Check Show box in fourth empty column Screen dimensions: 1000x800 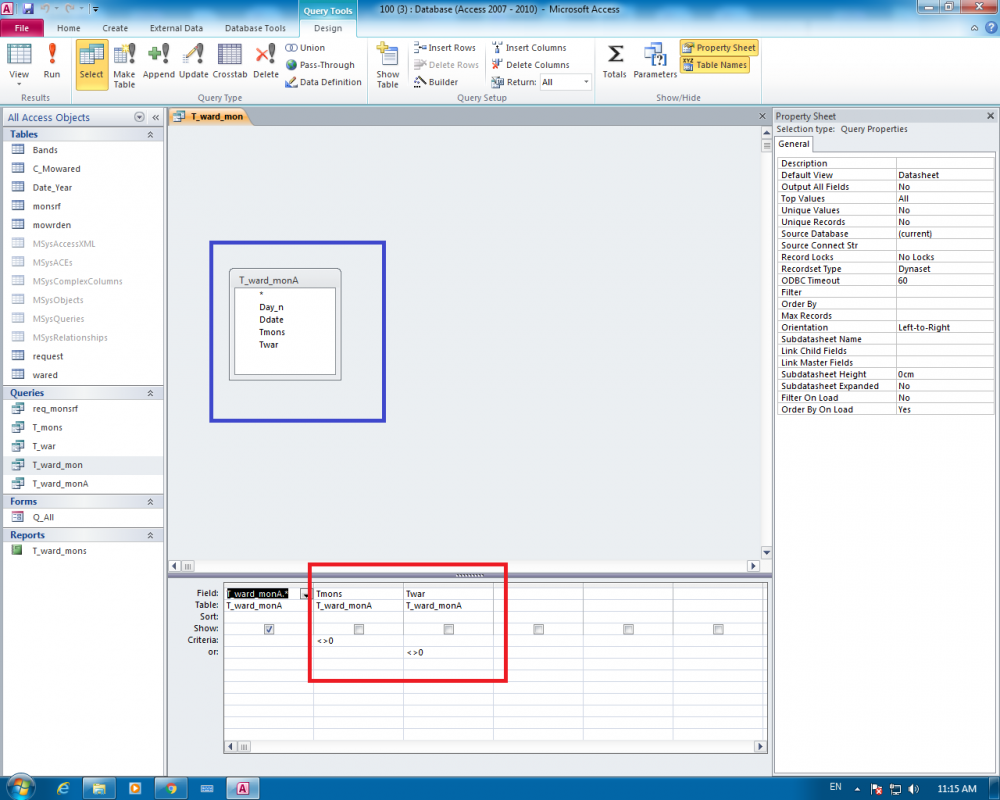click(x=539, y=630)
